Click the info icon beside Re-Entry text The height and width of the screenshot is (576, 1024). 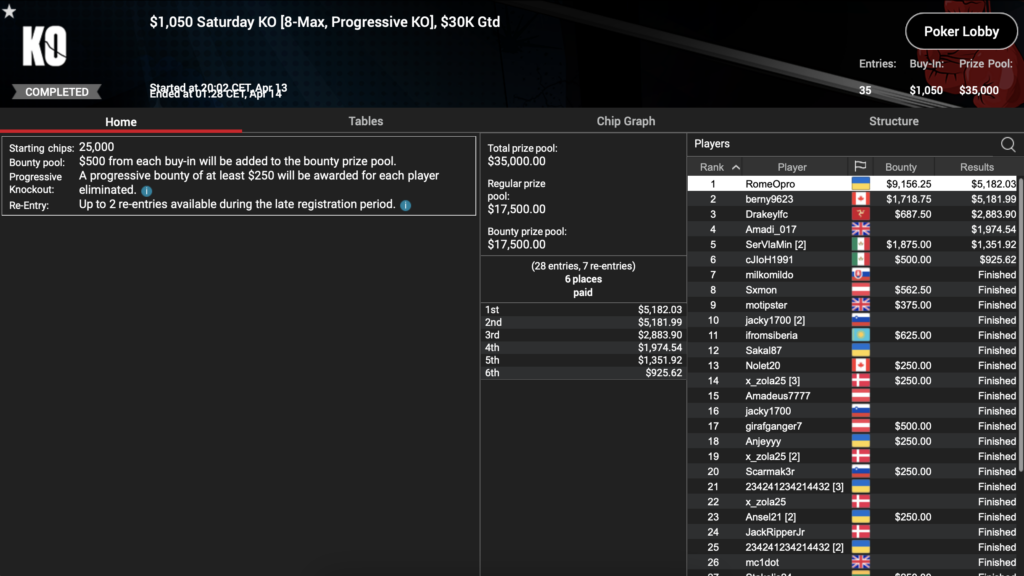click(x=405, y=205)
